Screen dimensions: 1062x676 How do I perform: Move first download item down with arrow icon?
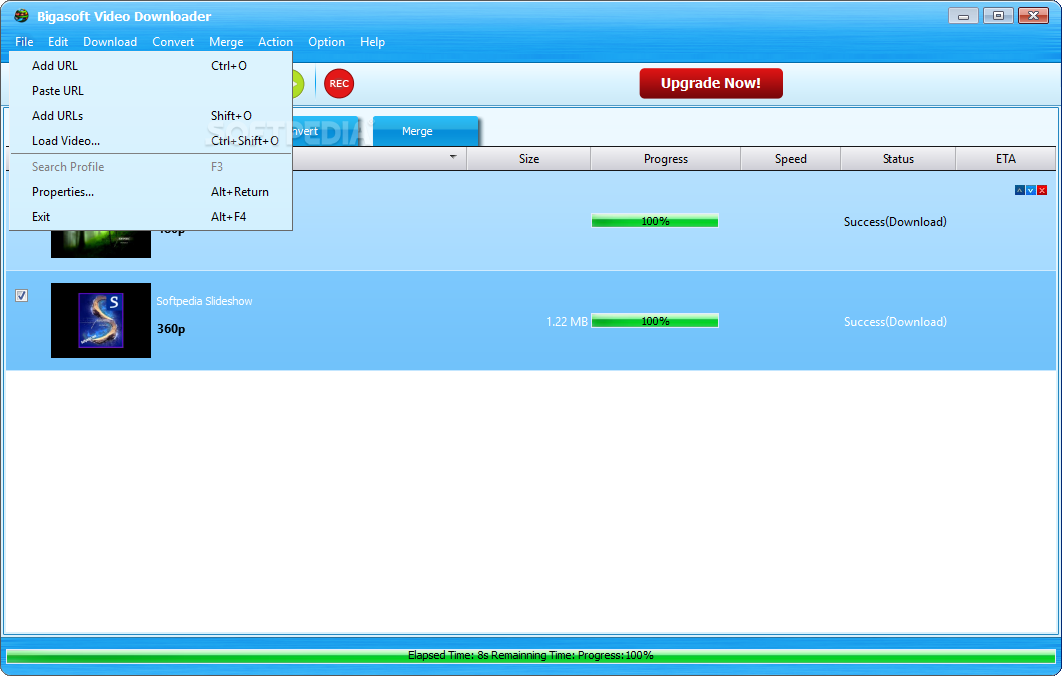1030,190
